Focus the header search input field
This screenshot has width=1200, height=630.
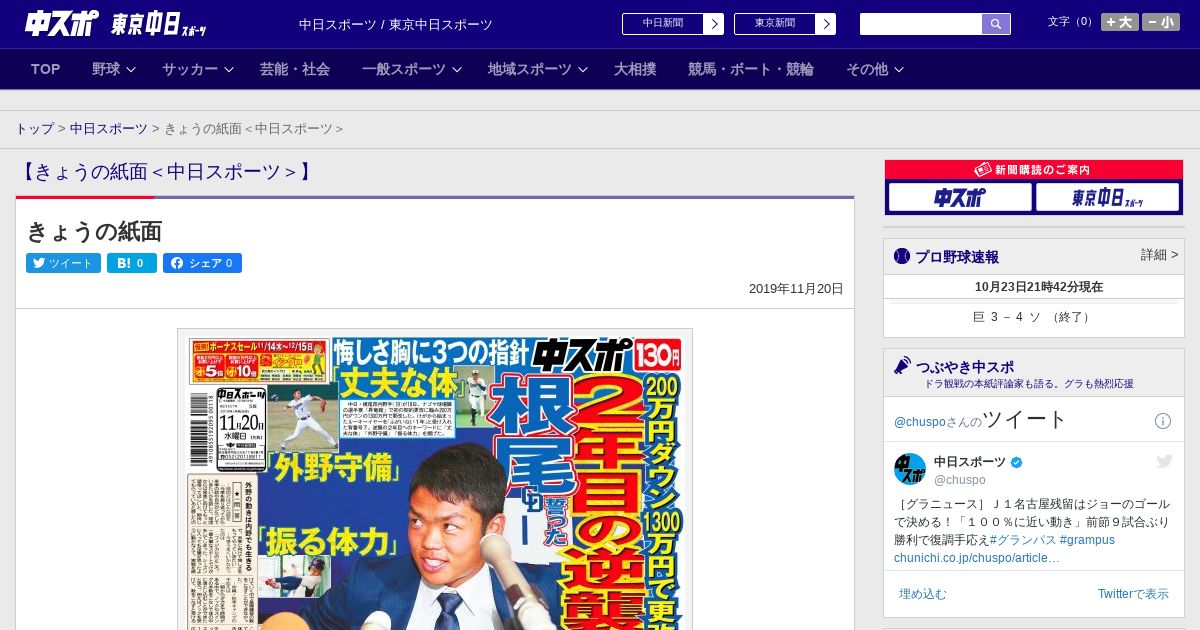(921, 24)
